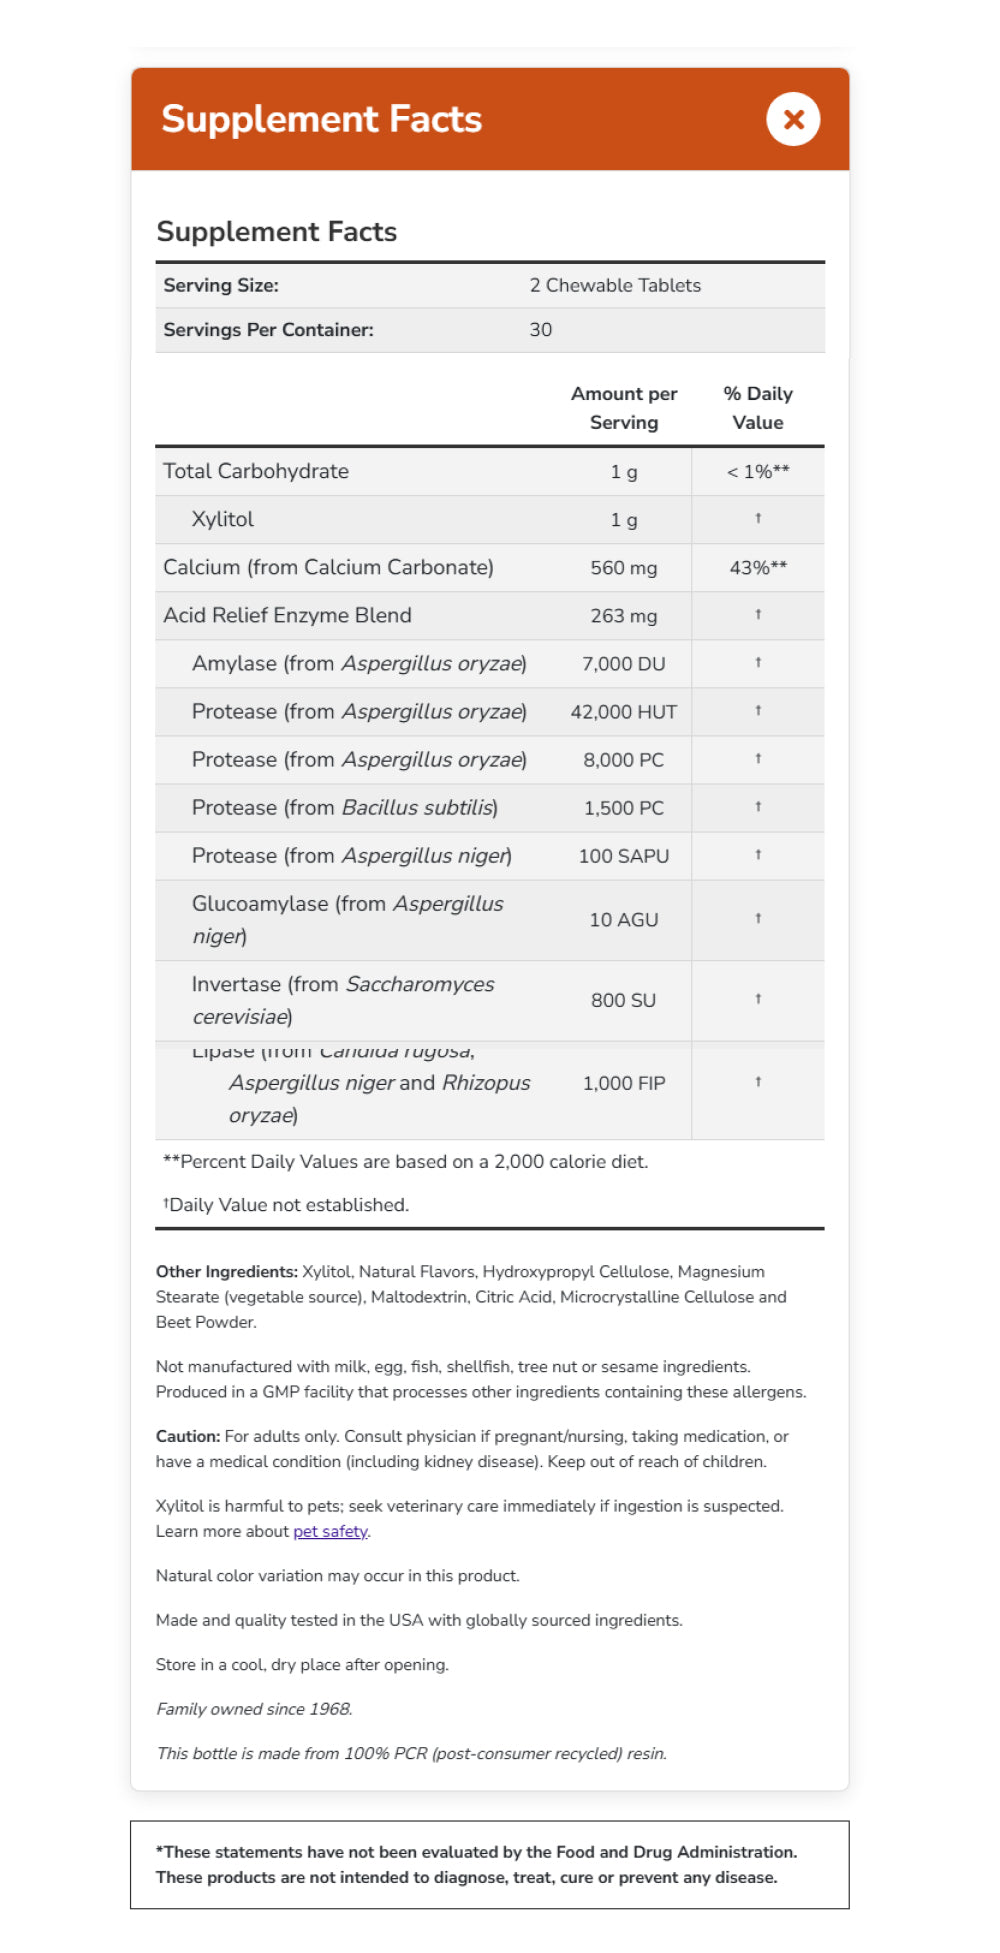1000x1953 pixels.
Task: Close the Supplement Facts popup
Action: 793,119
